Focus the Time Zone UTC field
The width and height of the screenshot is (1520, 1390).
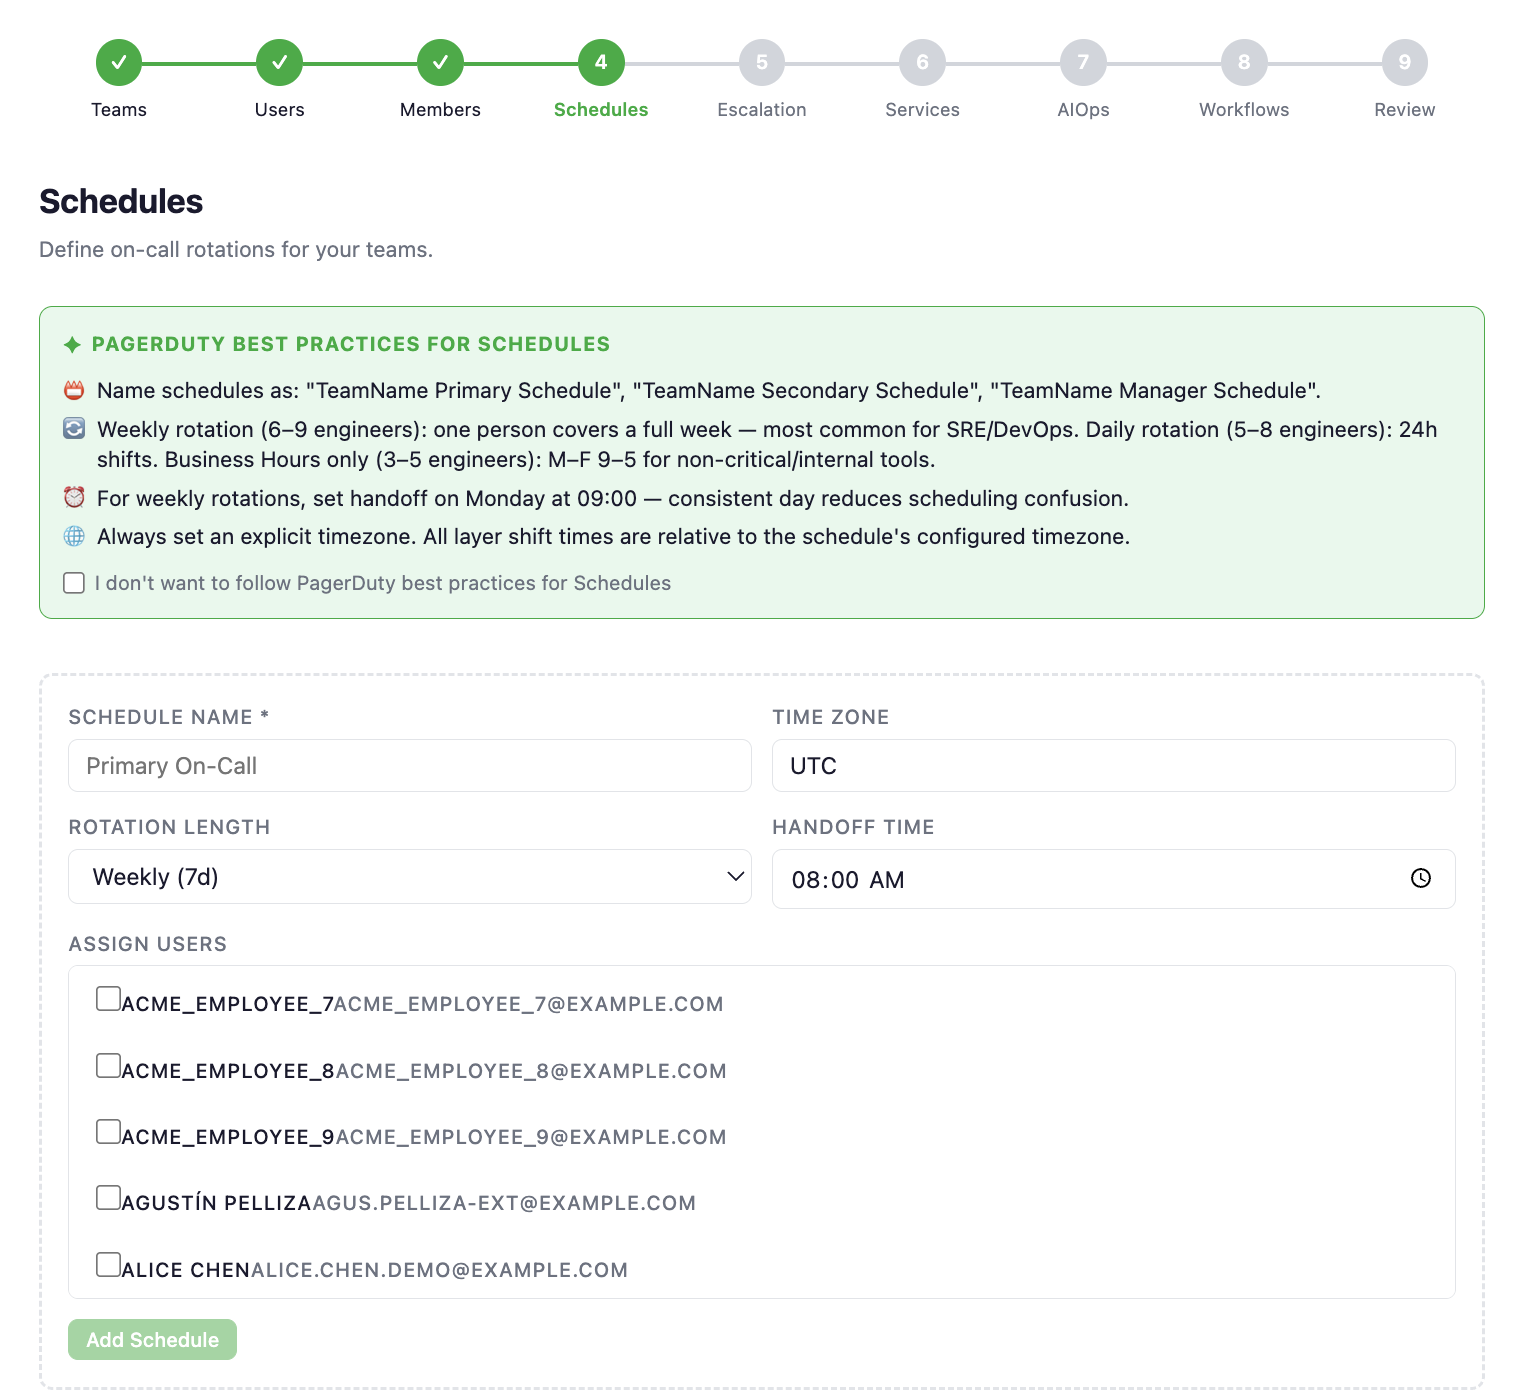click(1114, 766)
